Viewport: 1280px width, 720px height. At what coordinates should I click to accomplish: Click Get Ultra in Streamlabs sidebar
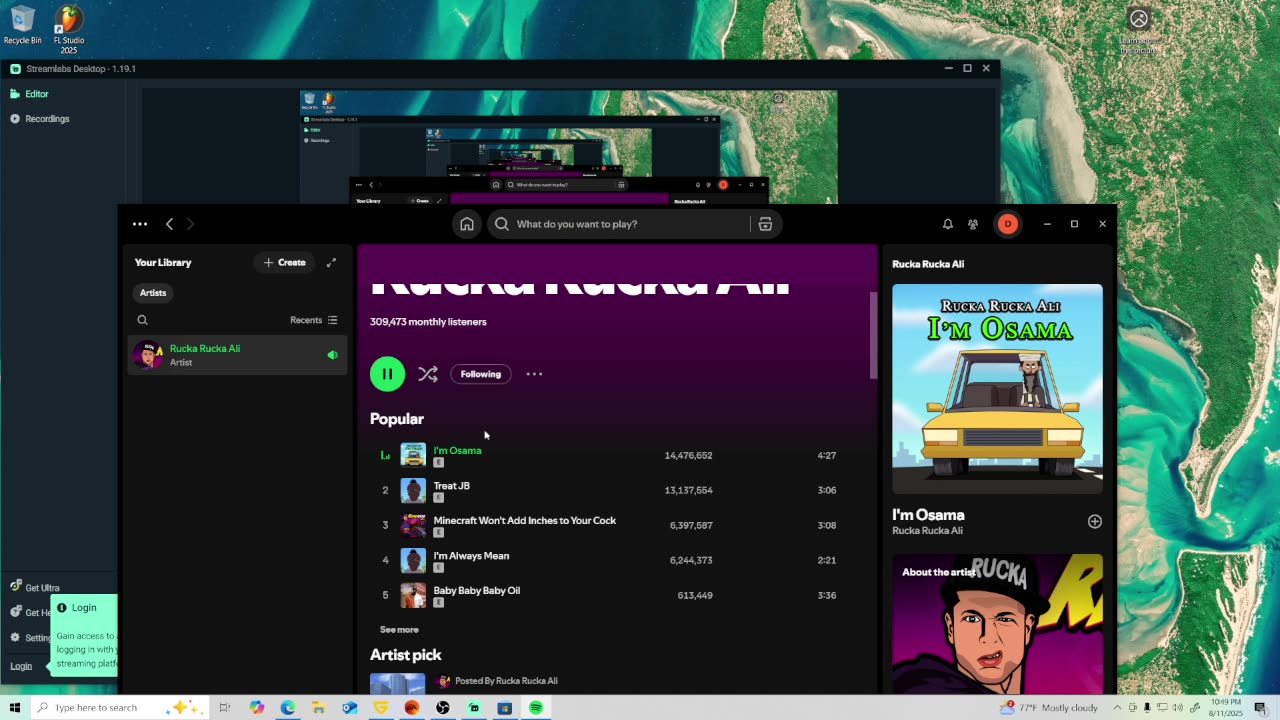(x=35, y=588)
